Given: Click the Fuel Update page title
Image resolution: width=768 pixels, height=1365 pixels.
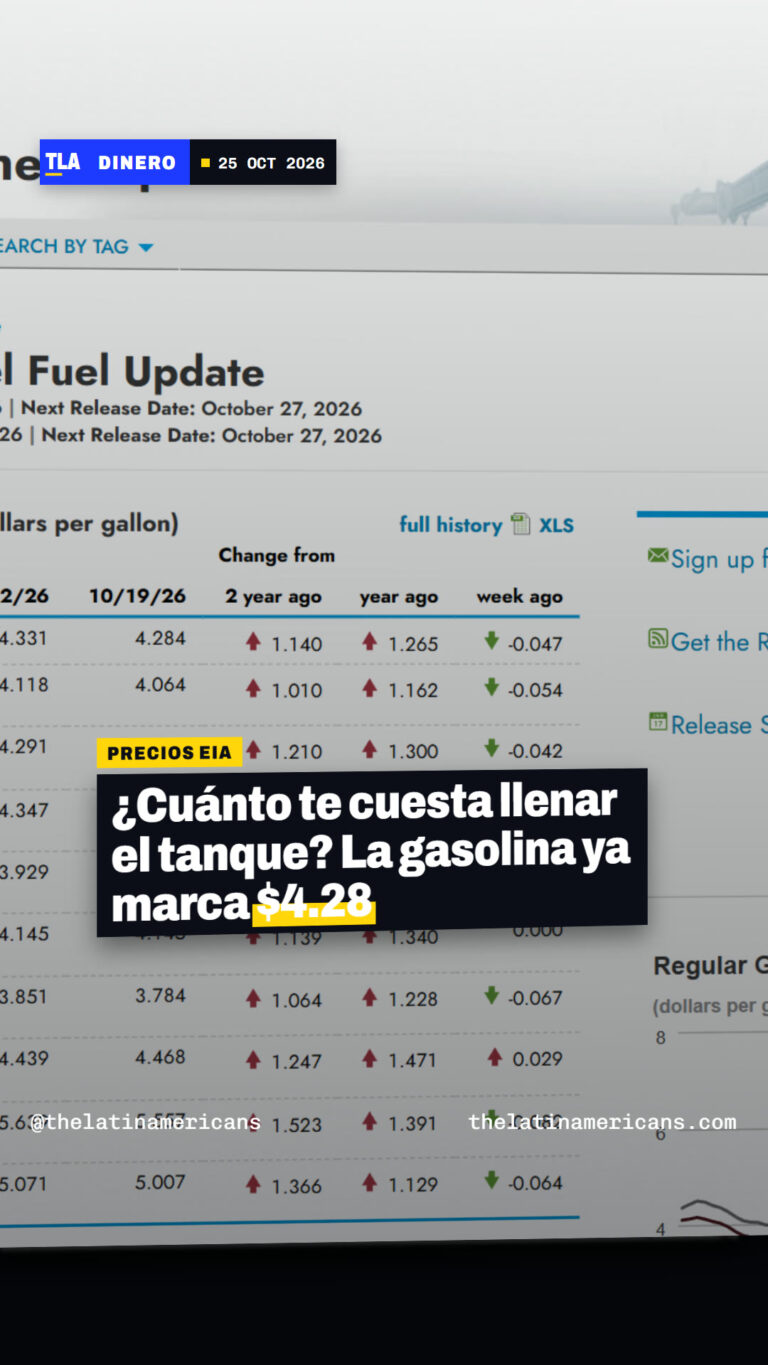Looking at the screenshot, I should (132, 372).
